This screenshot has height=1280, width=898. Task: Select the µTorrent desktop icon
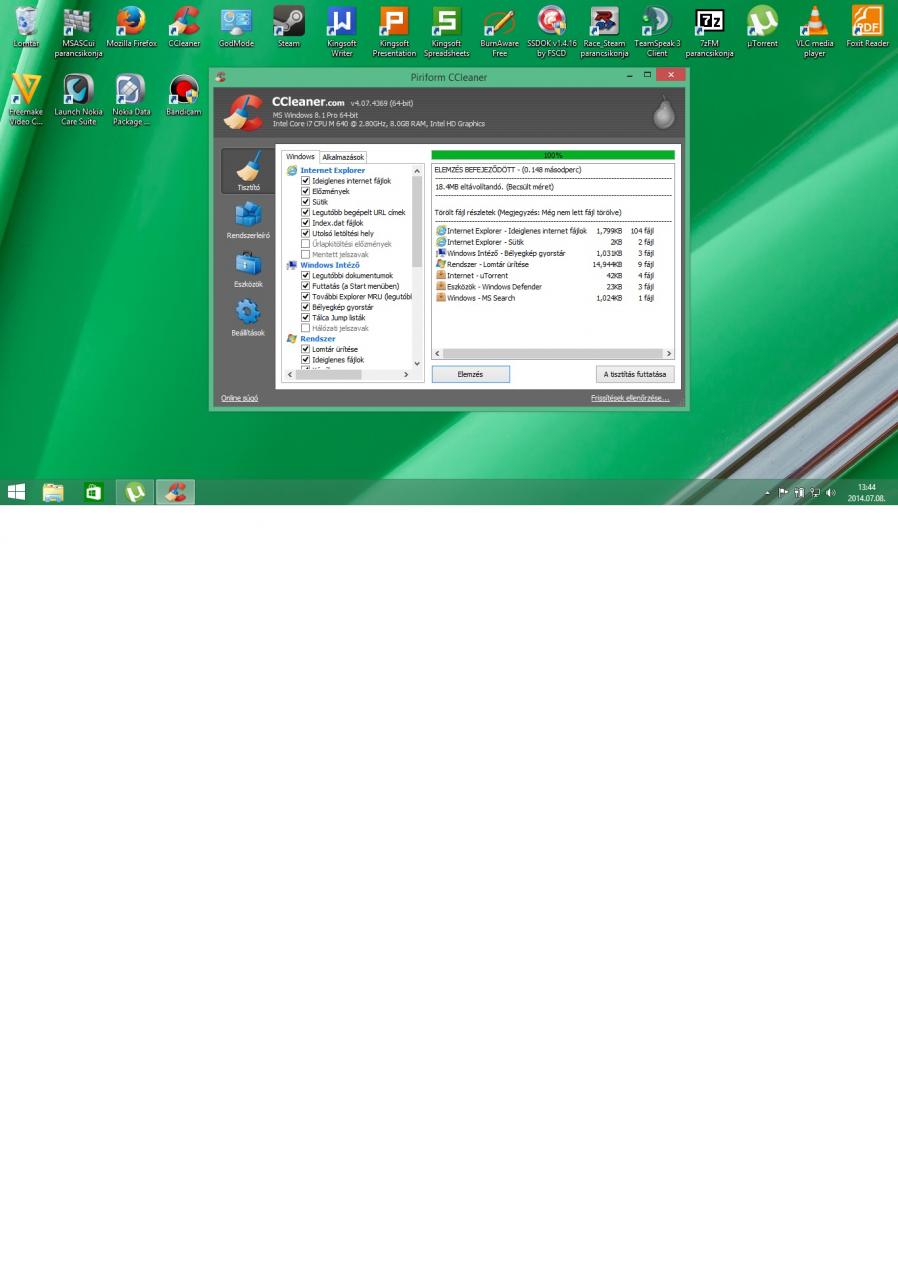(762, 27)
